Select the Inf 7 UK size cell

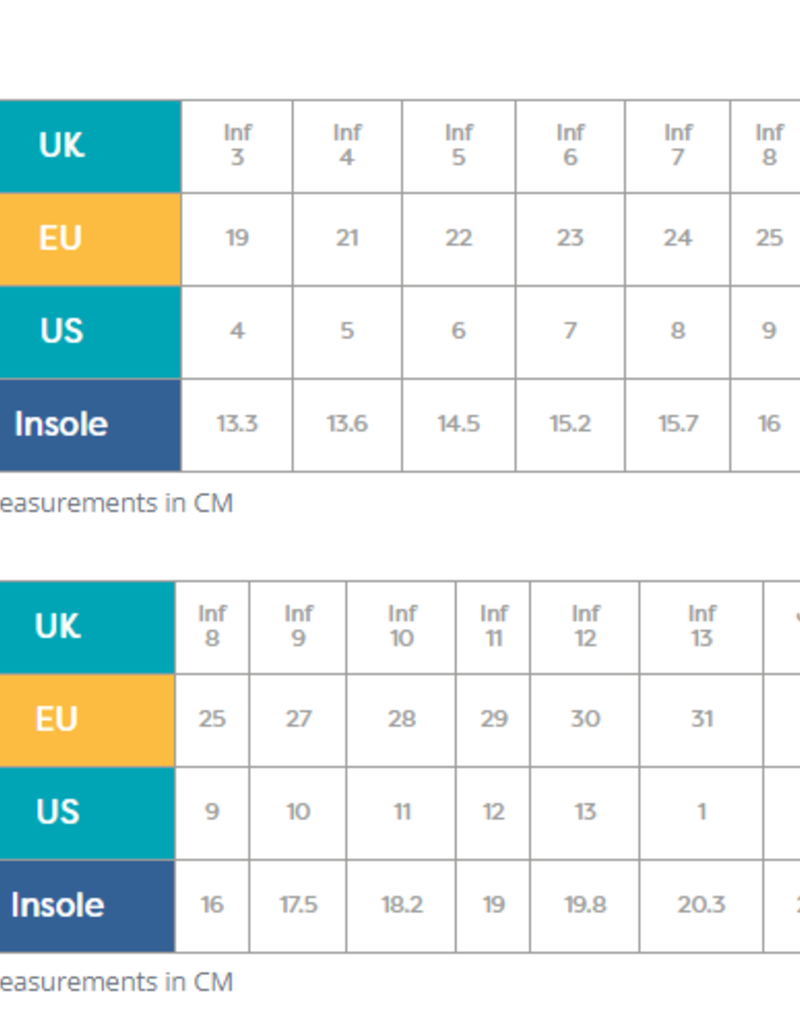(x=677, y=145)
